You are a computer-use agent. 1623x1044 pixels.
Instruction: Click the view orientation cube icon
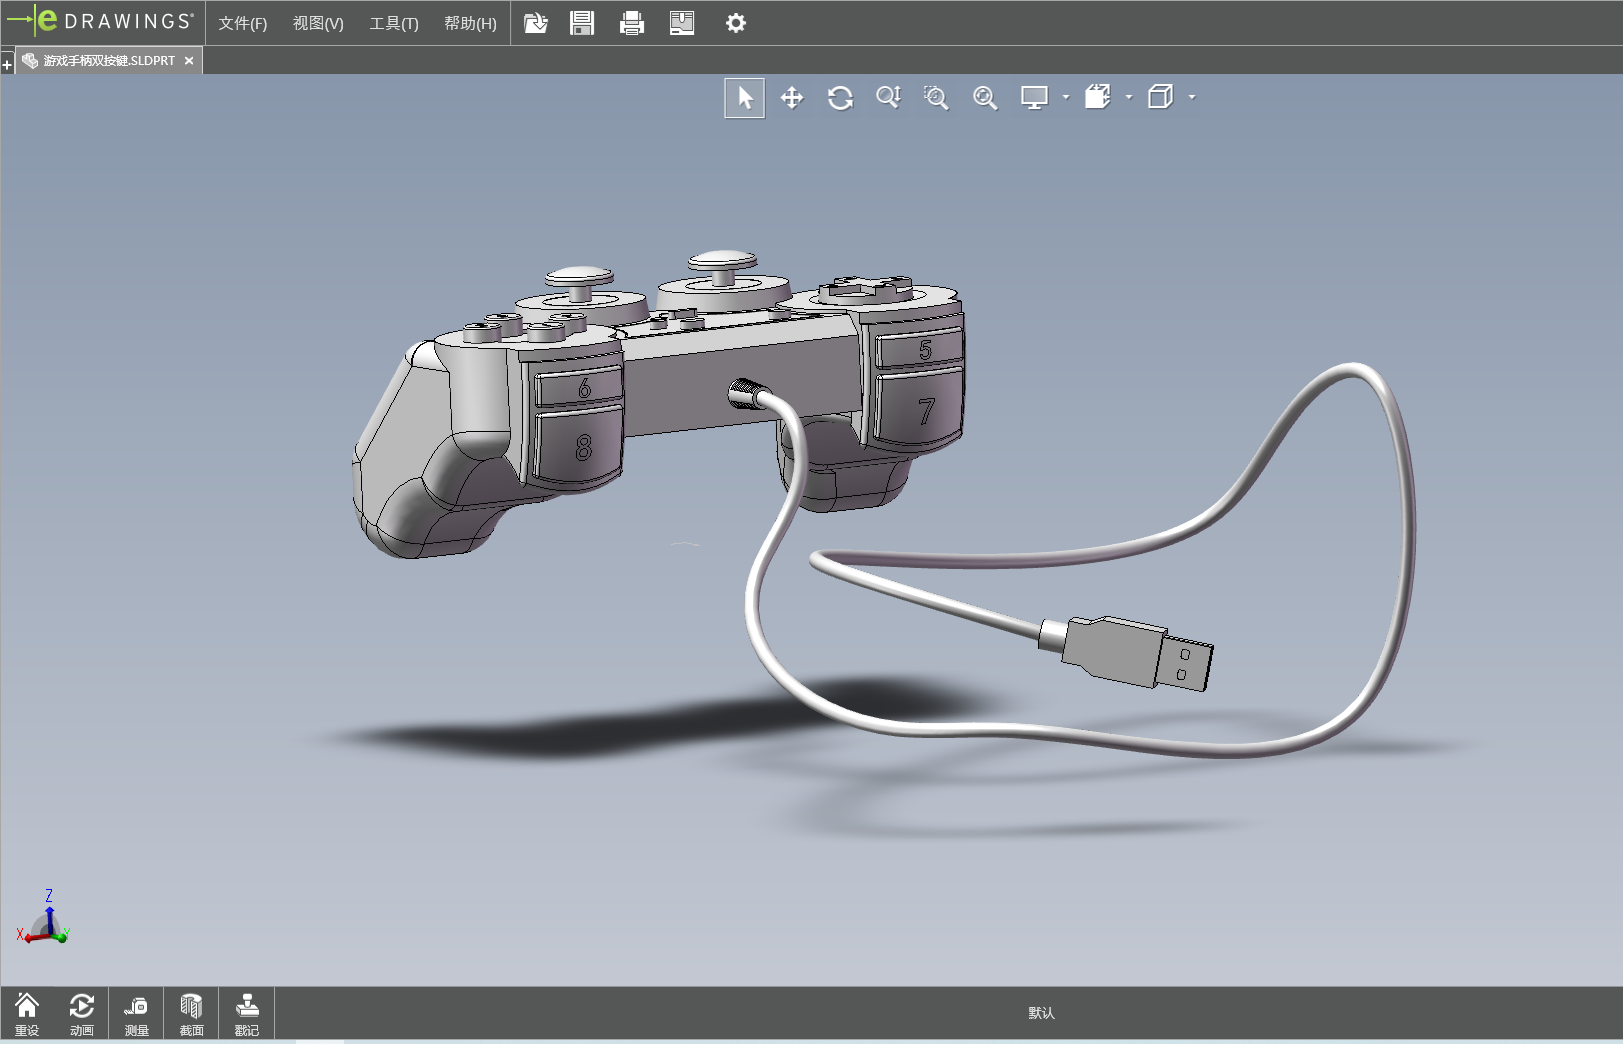(1161, 97)
